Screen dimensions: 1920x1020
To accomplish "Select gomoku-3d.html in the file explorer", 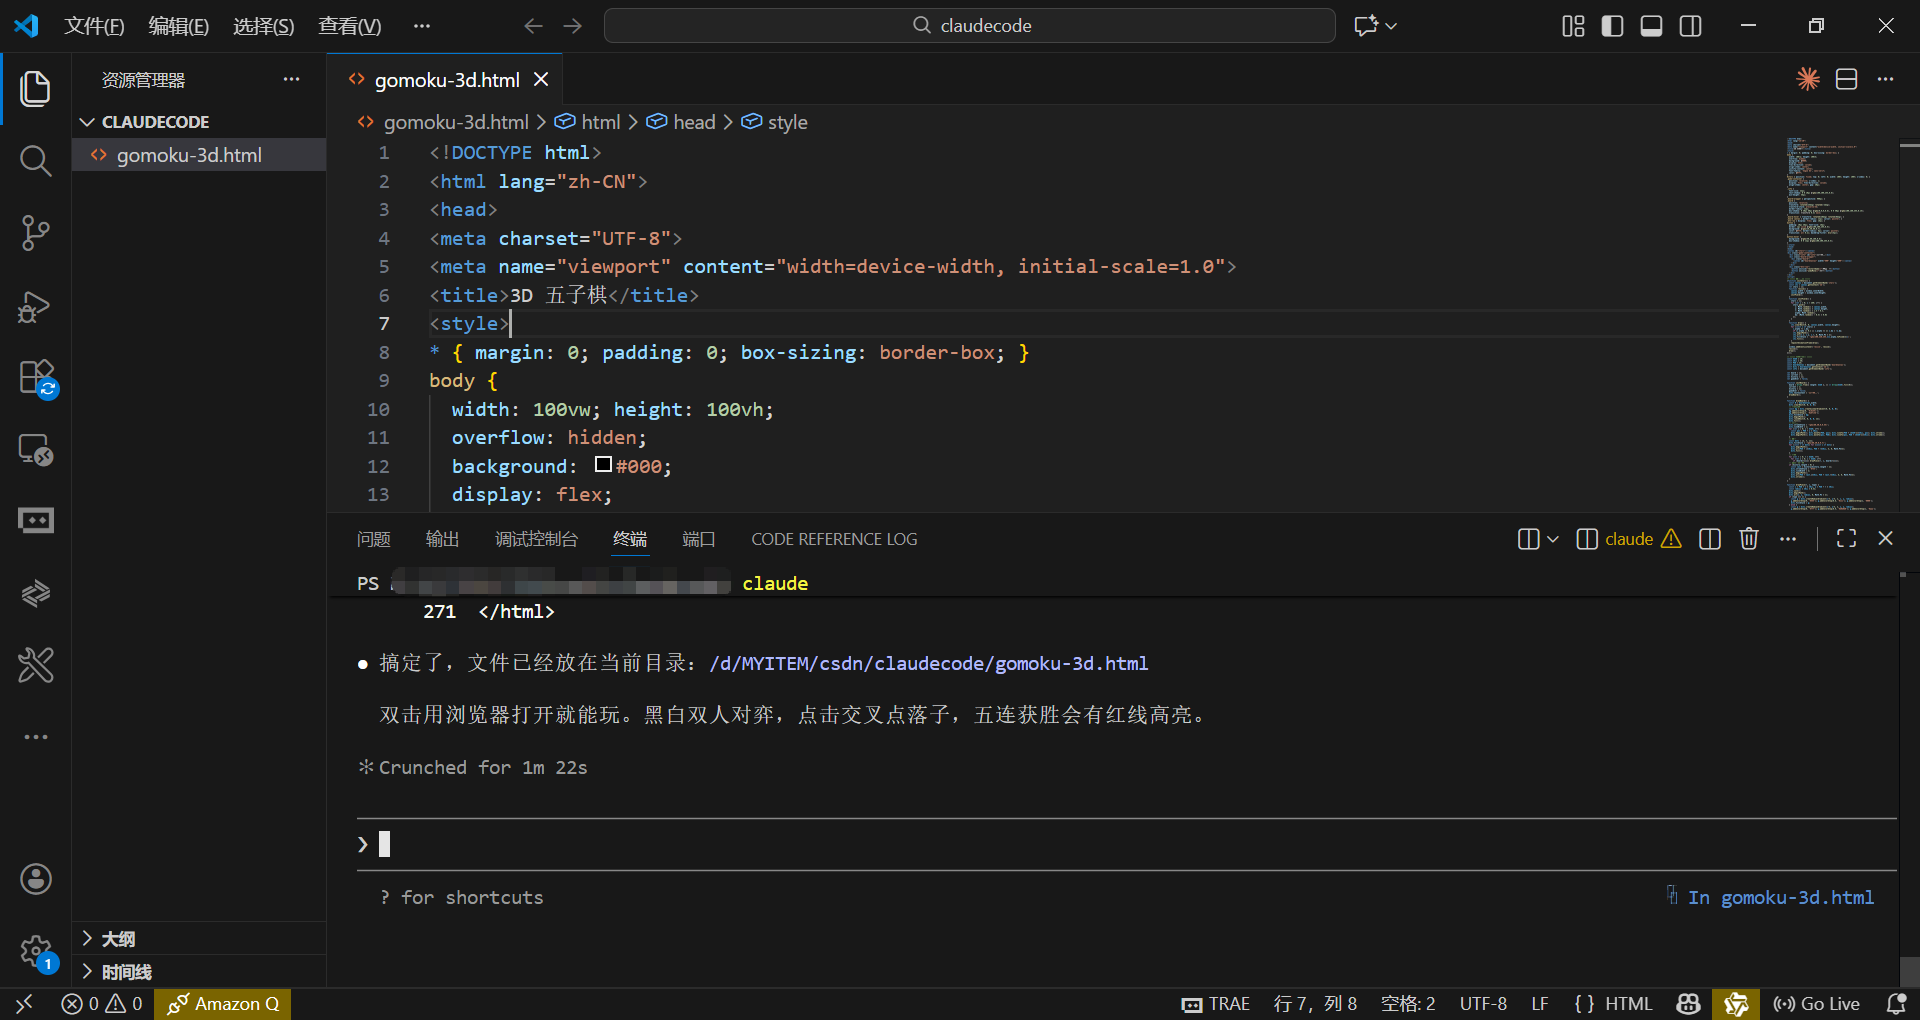I will coord(199,155).
